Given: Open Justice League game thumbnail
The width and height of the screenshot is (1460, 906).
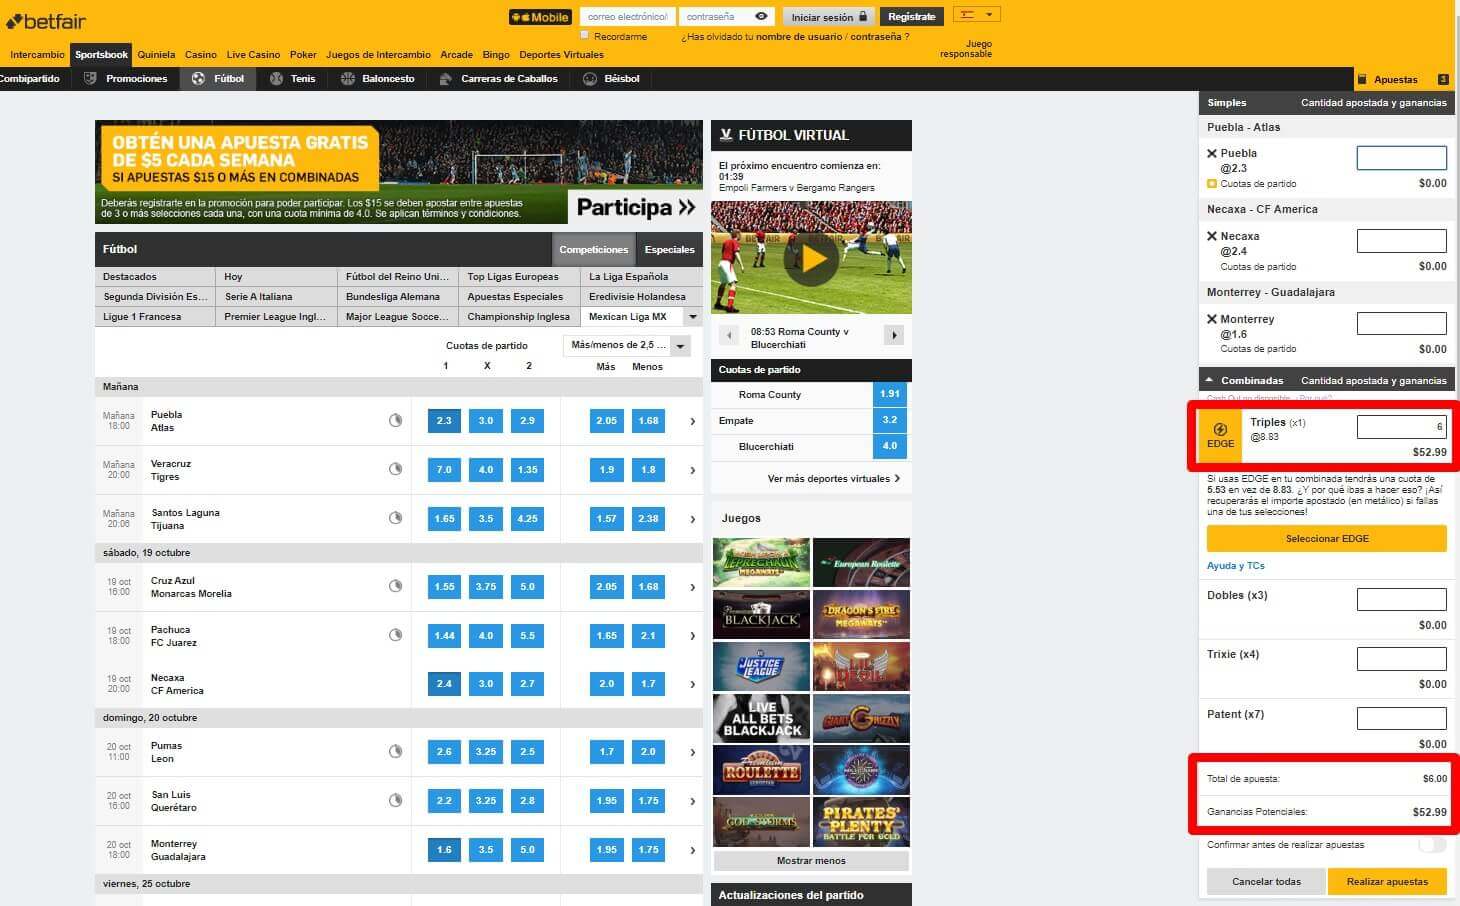Looking at the screenshot, I should pos(761,667).
